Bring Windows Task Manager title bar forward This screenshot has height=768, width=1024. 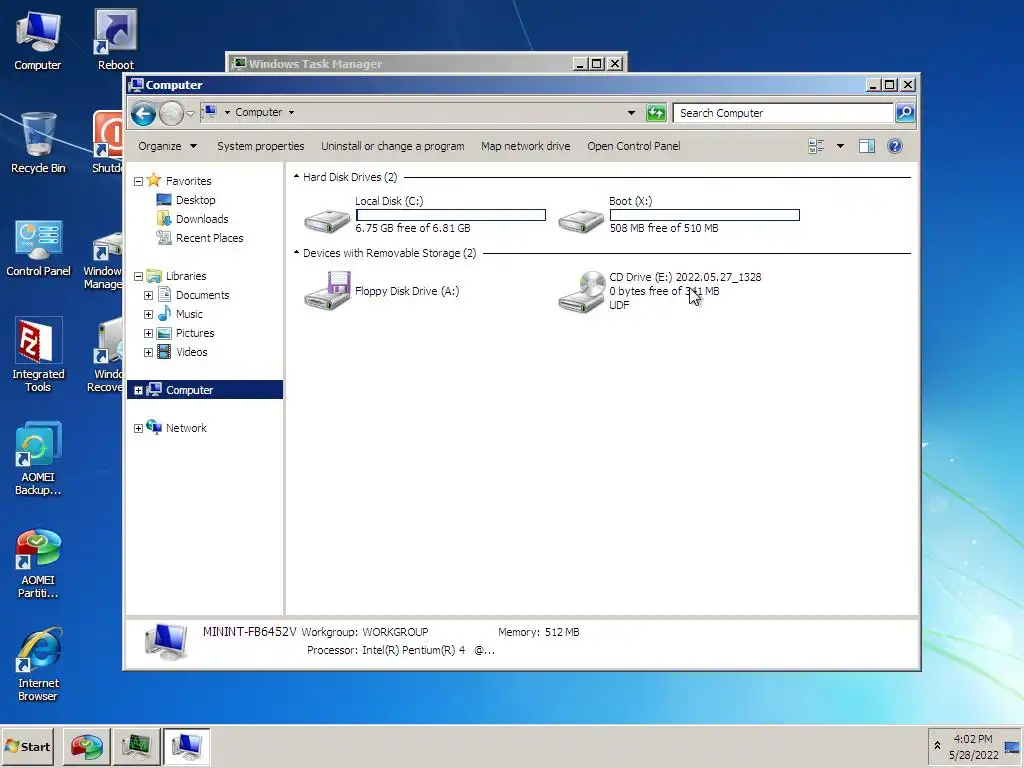(x=401, y=63)
